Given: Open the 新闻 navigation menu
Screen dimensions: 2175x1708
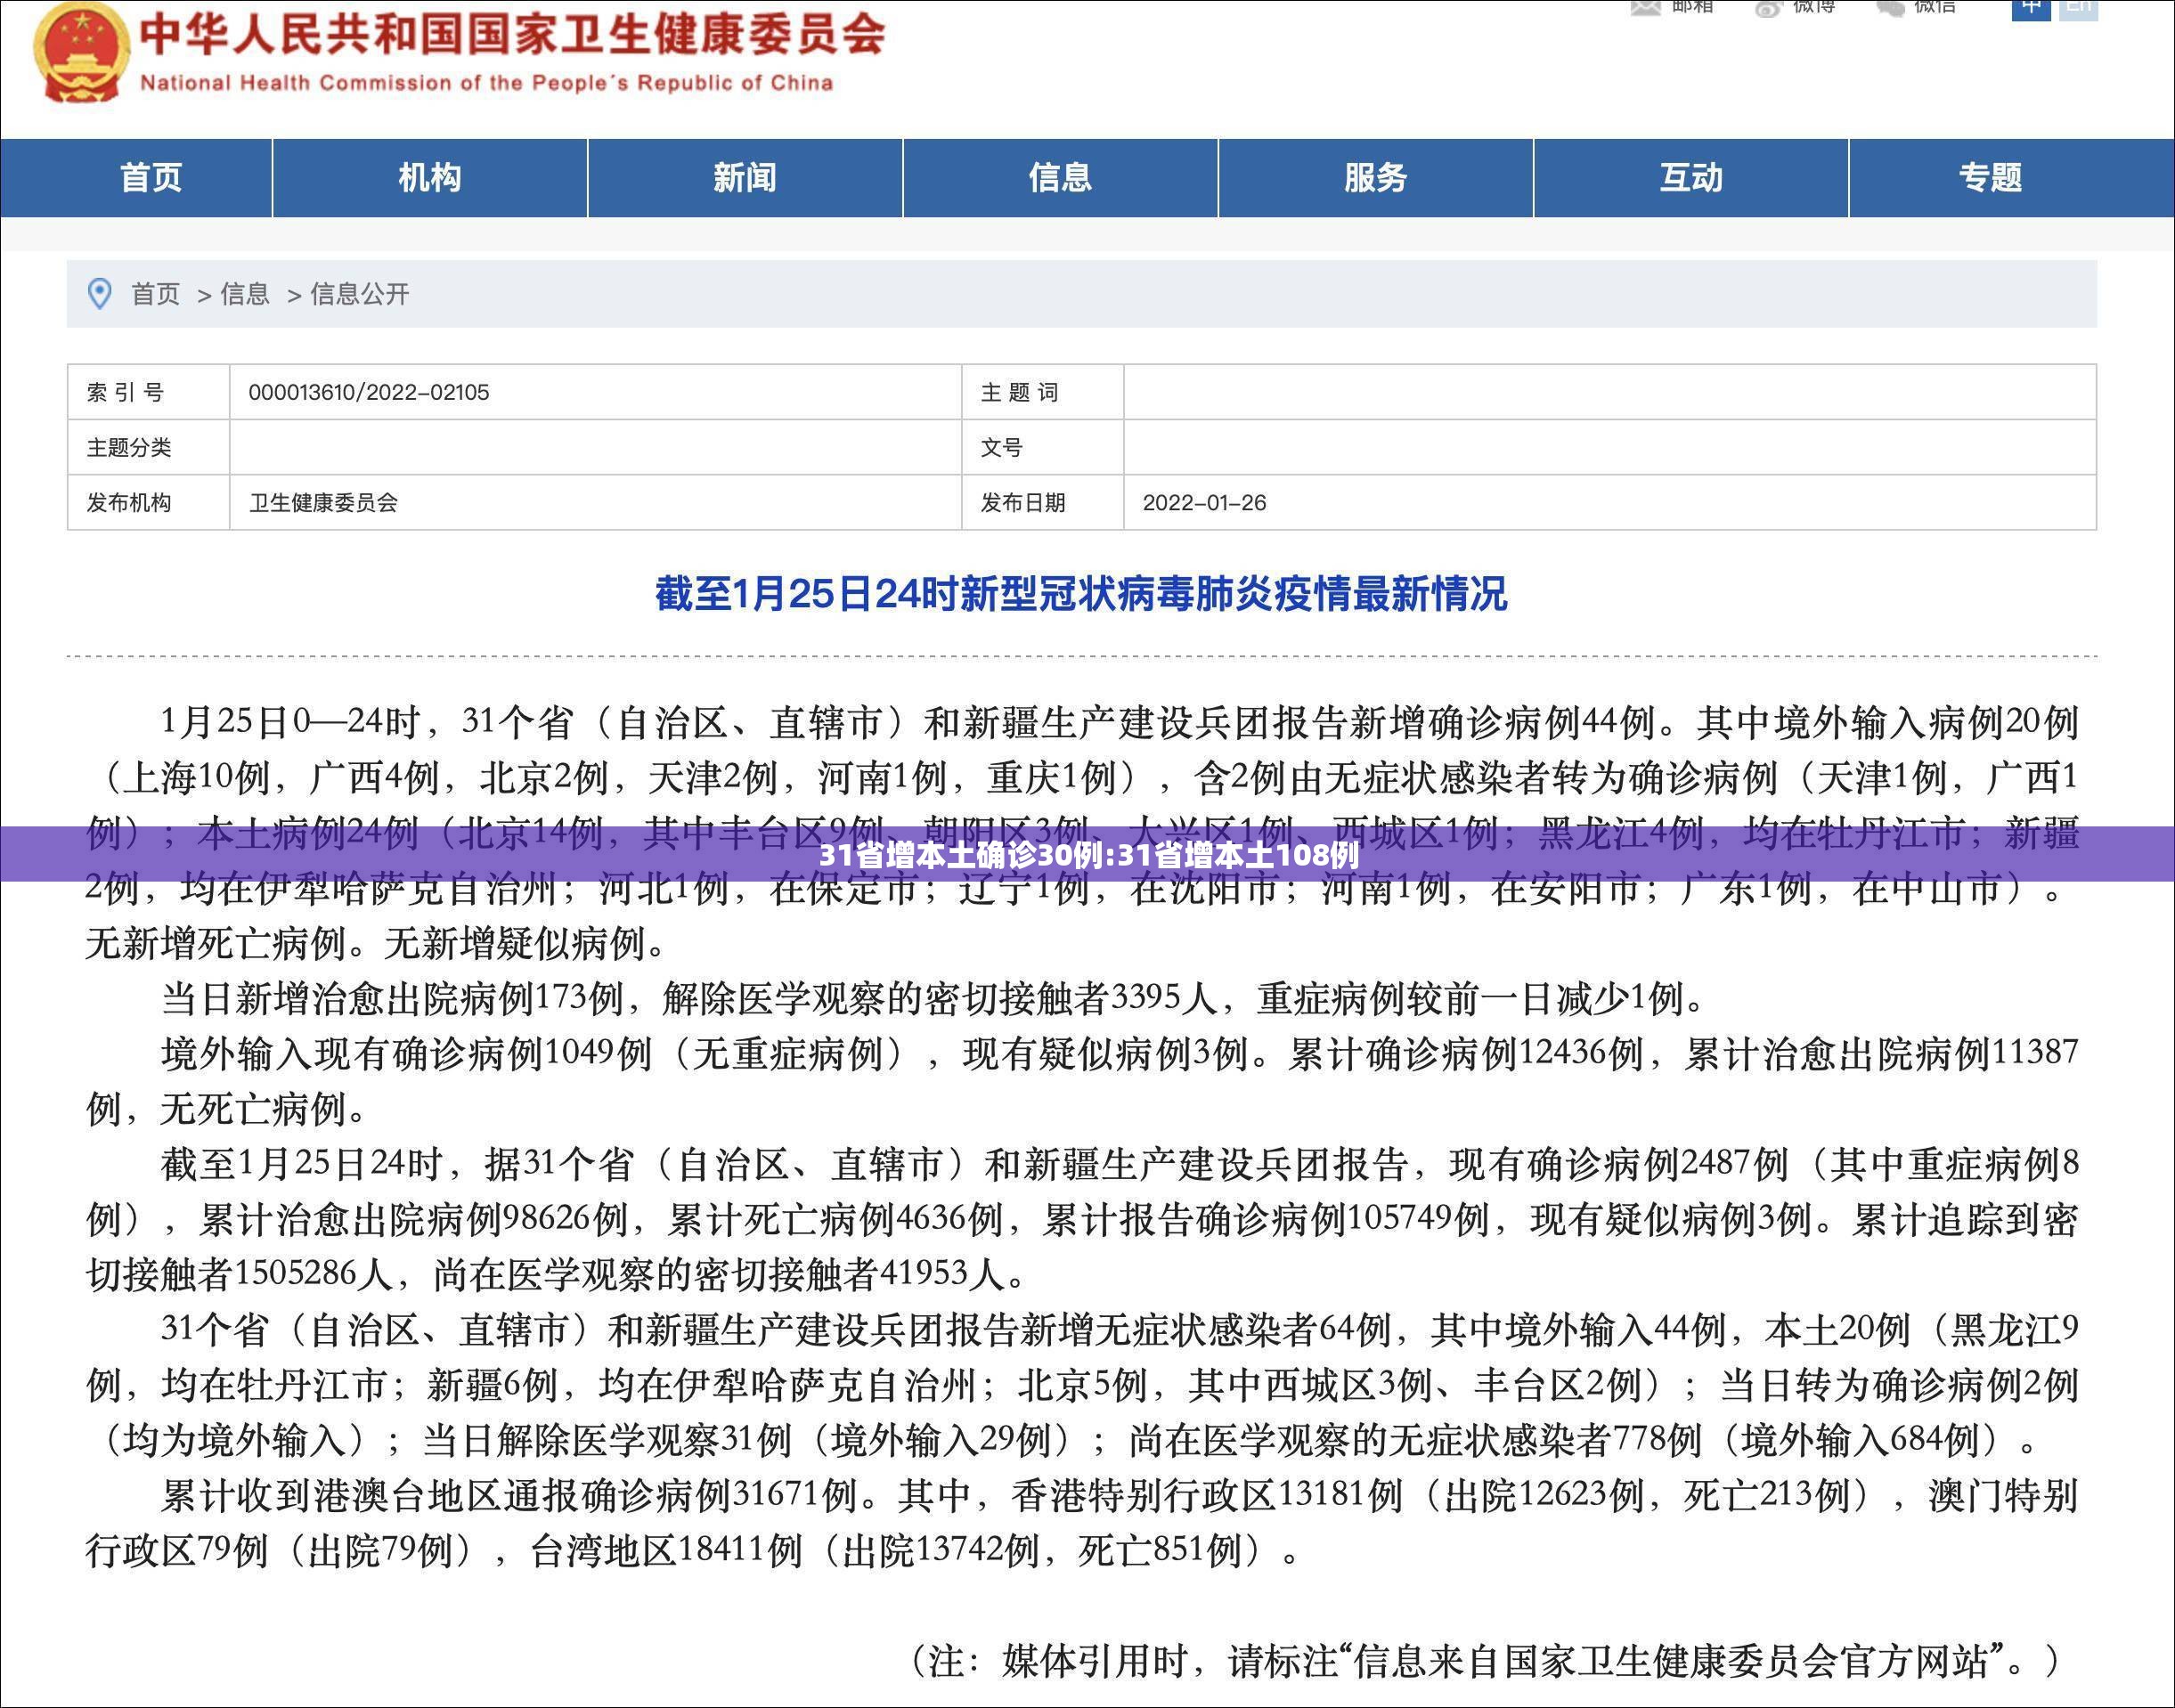Looking at the screenshot, I should click(745, 178).
